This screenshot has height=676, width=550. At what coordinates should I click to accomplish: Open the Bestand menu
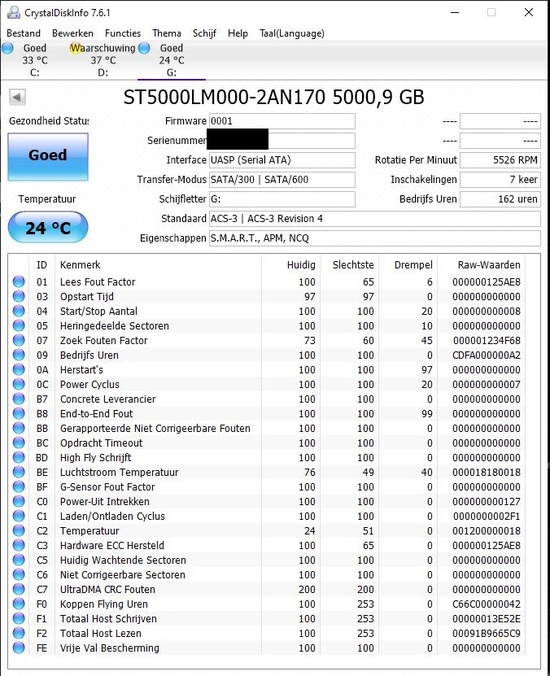tap(23, 33)
